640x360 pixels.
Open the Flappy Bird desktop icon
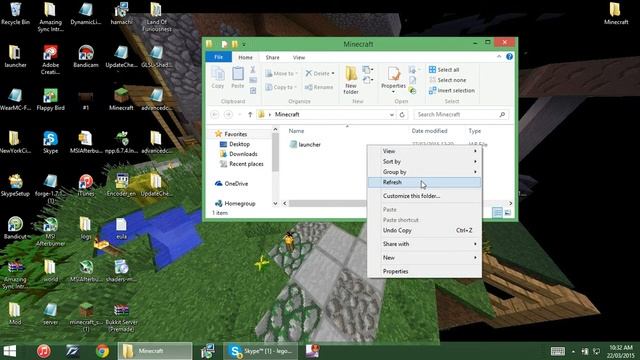coord(50,100)
